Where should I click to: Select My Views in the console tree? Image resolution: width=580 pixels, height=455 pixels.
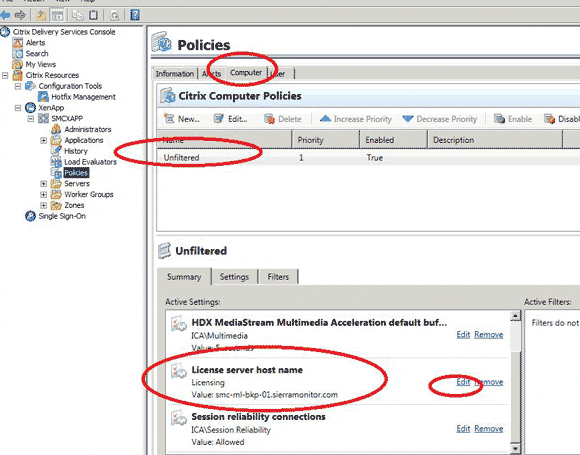pyautogui.click(x=41, y=64)
